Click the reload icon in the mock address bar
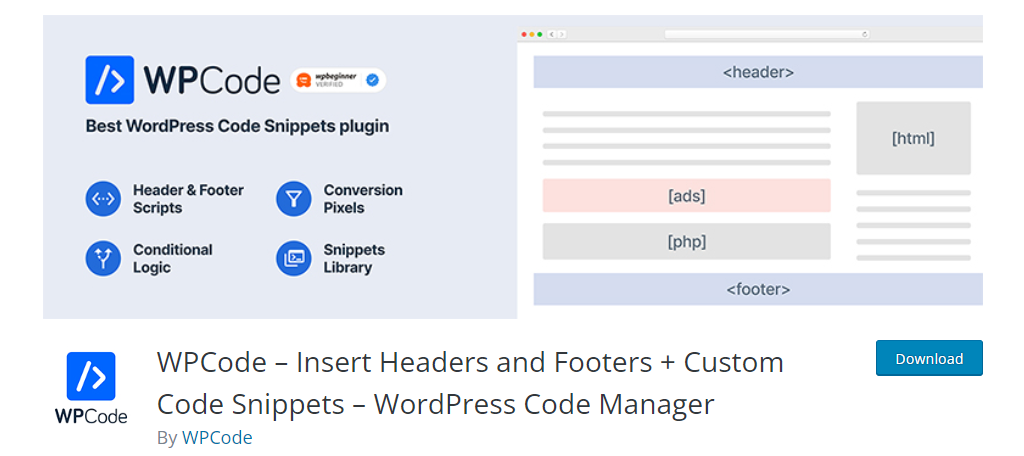Image resolution: width=1024 pixels, height=456 pixels. [x=865, y=34]
